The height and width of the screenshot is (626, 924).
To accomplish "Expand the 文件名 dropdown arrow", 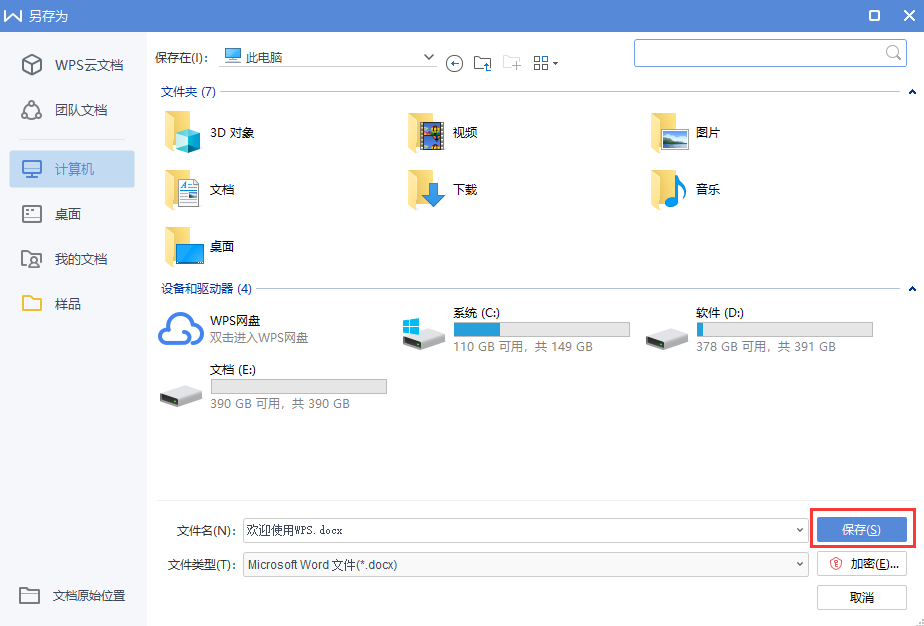I will [800, 531].
